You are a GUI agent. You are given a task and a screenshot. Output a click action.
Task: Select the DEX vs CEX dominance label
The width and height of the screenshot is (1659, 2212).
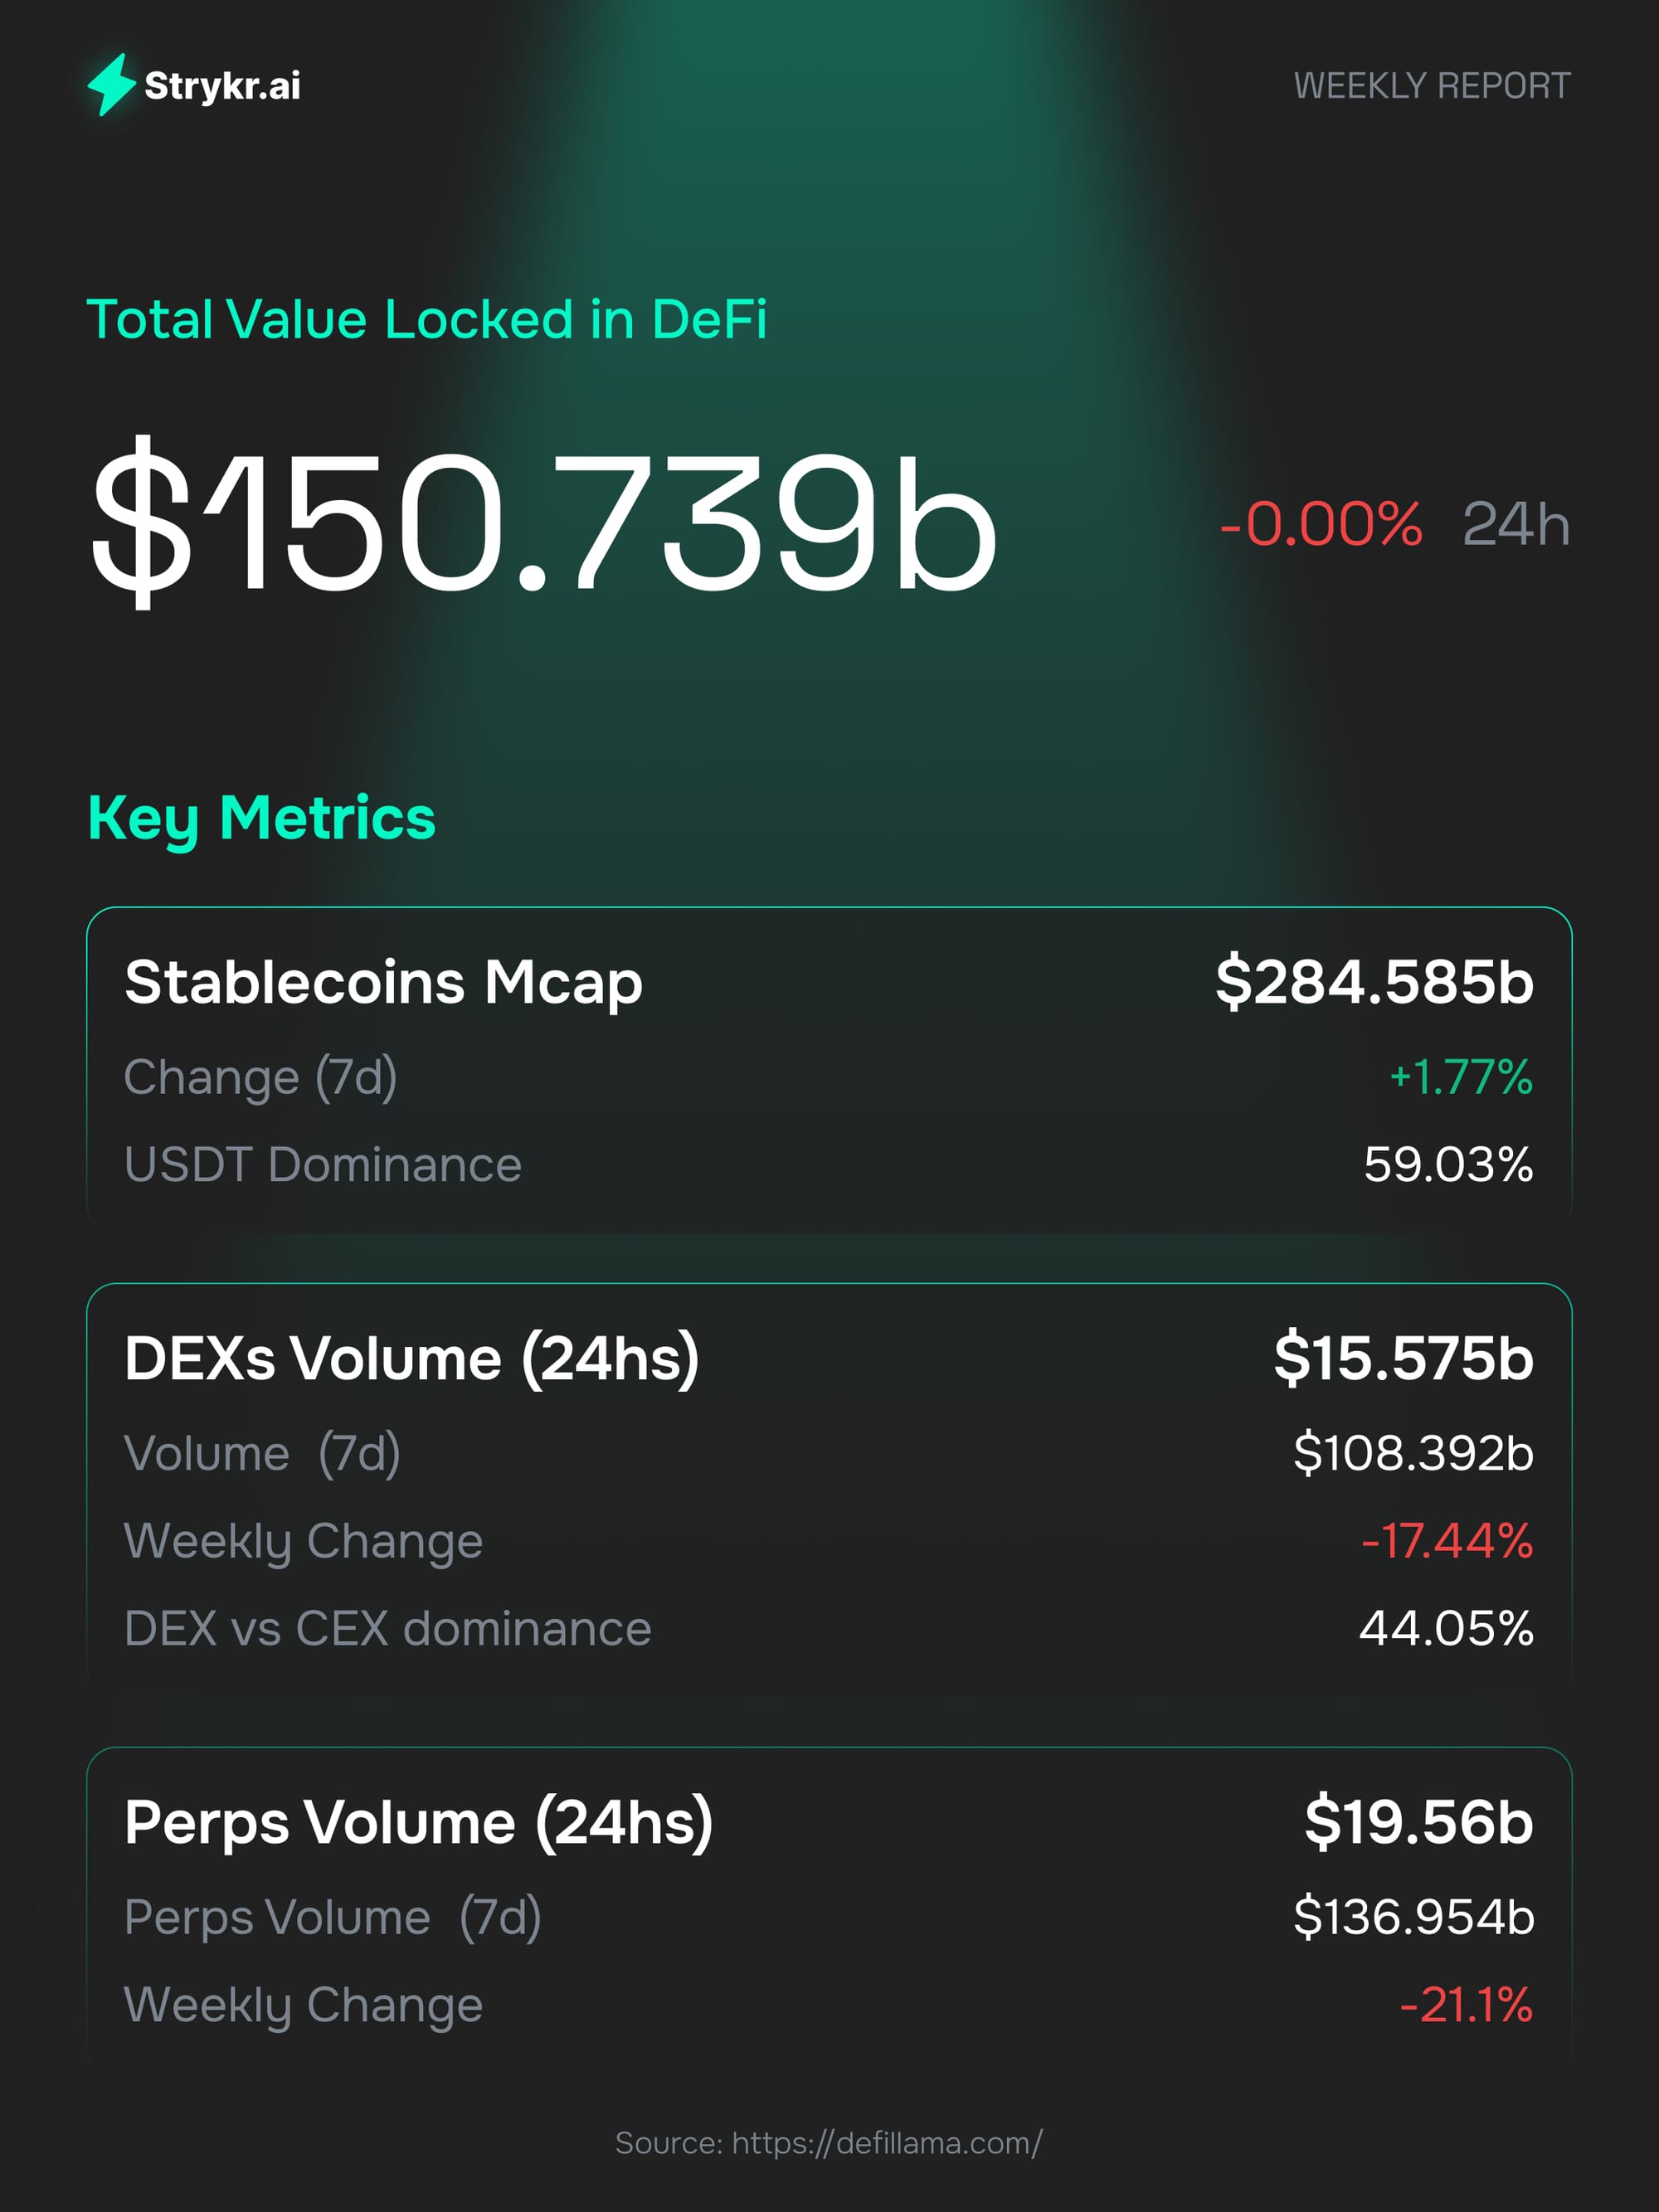pos(387,1628)
